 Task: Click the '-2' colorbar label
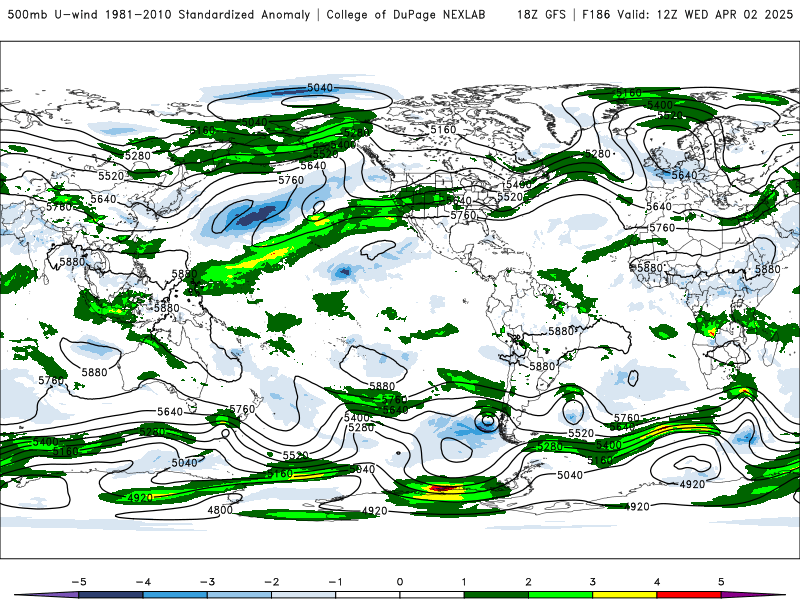(x=271, y=582)
